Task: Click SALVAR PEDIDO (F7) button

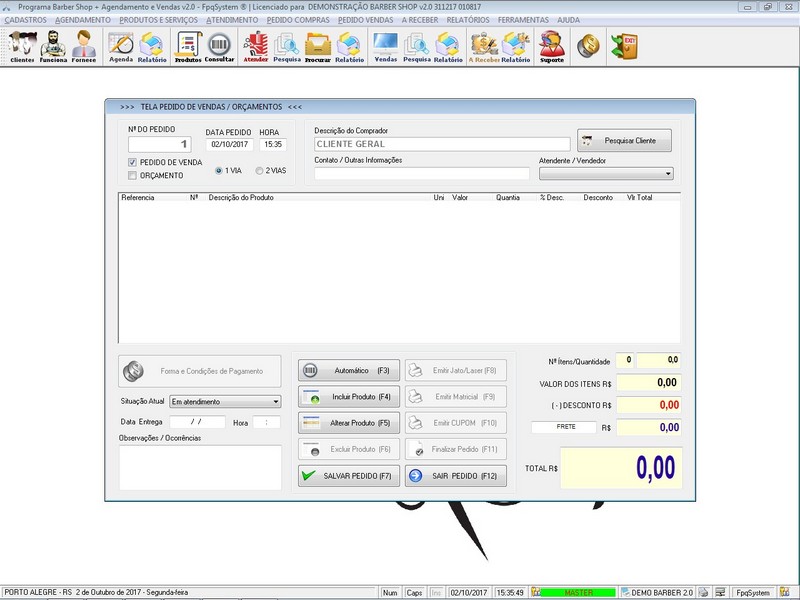Action: (x=349, y=476)
